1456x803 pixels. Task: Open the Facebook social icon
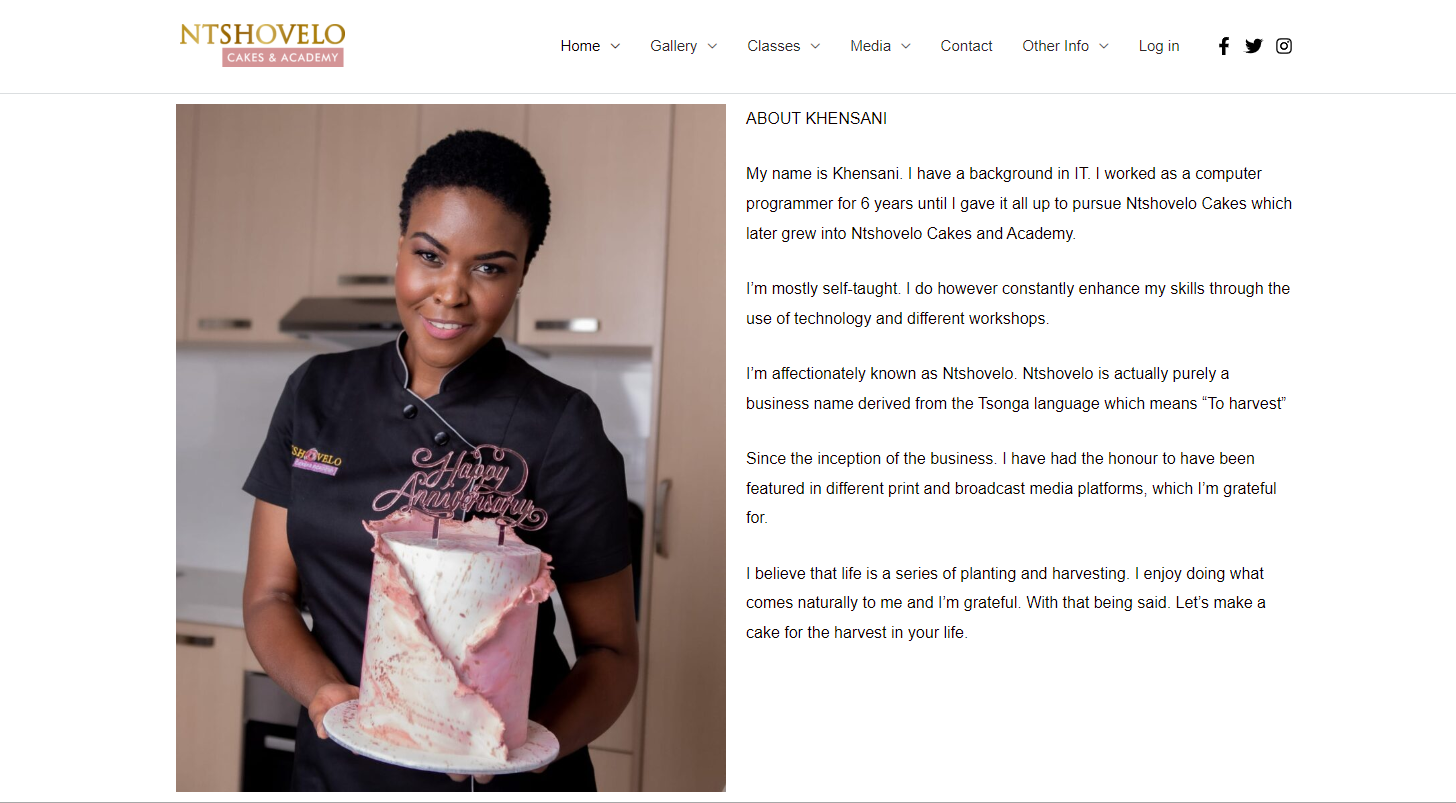tap(1223, 46)
